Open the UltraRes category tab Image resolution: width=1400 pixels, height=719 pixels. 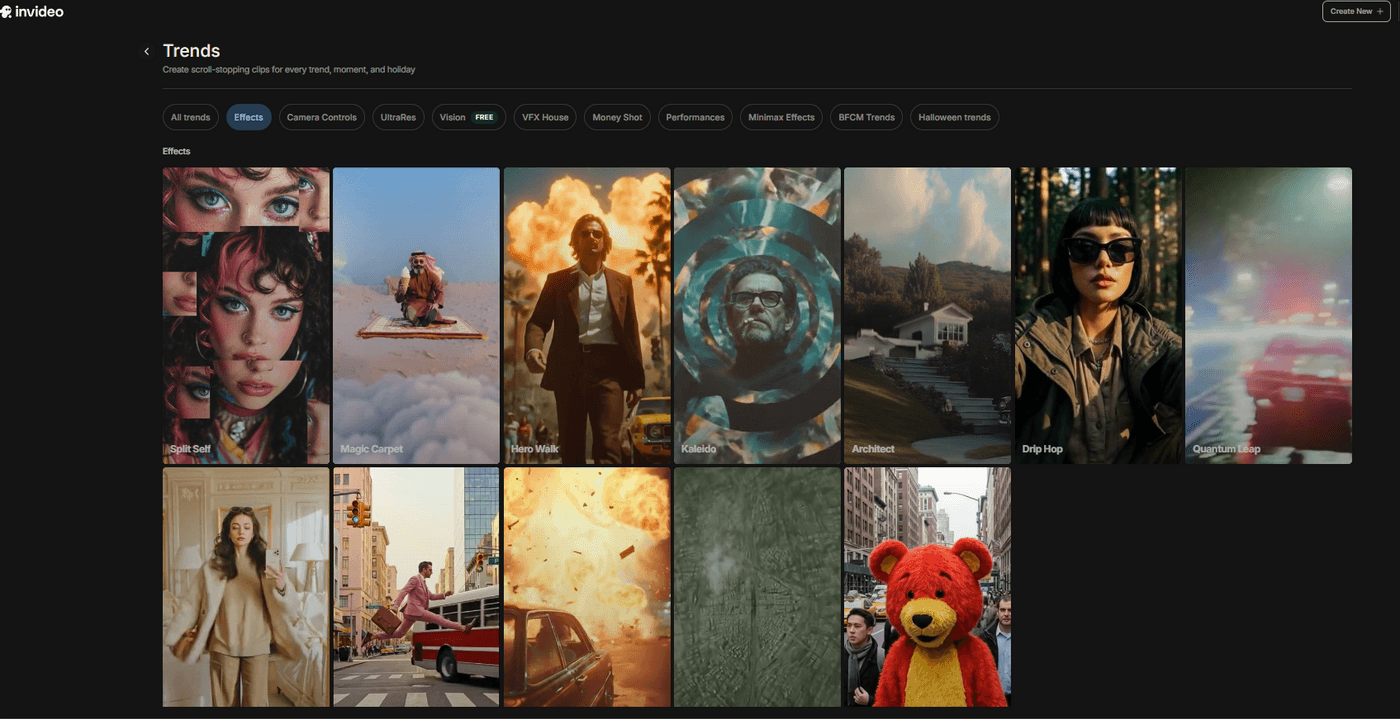click(x=398, y=117)
